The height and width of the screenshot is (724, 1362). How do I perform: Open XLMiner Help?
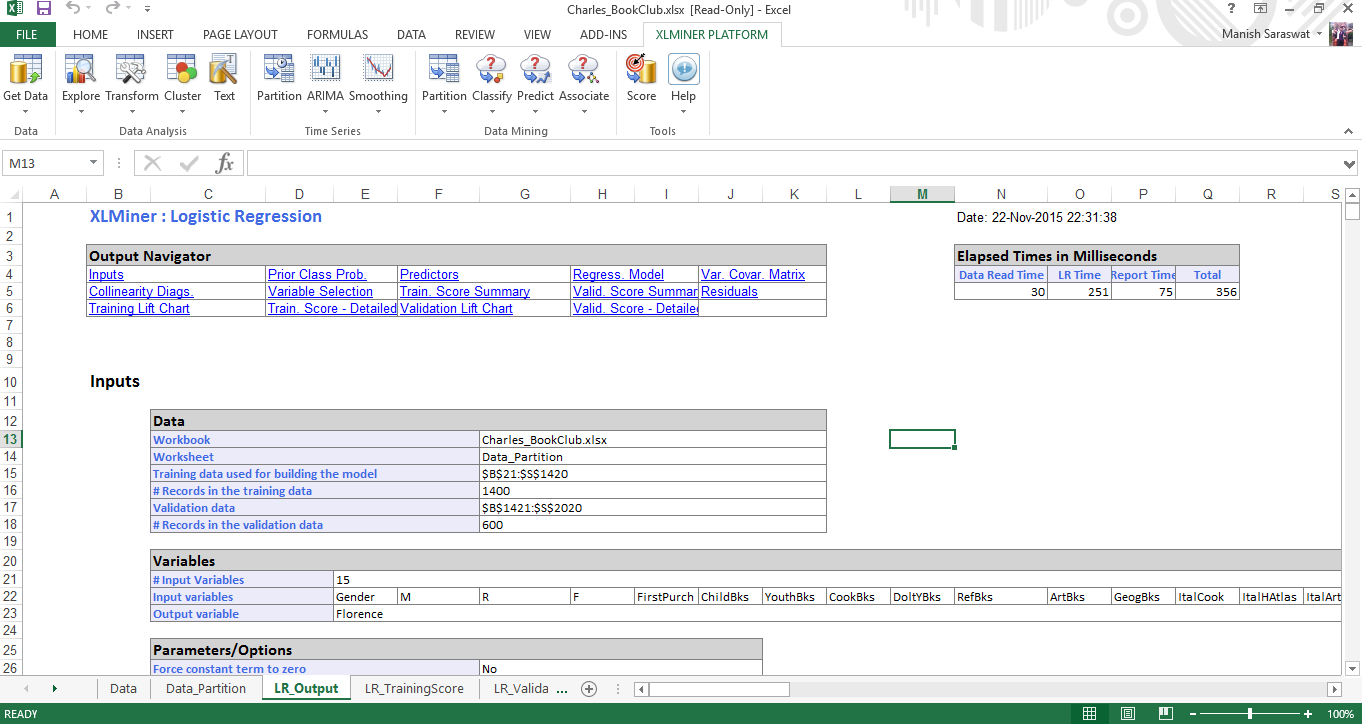pos(683,80)
